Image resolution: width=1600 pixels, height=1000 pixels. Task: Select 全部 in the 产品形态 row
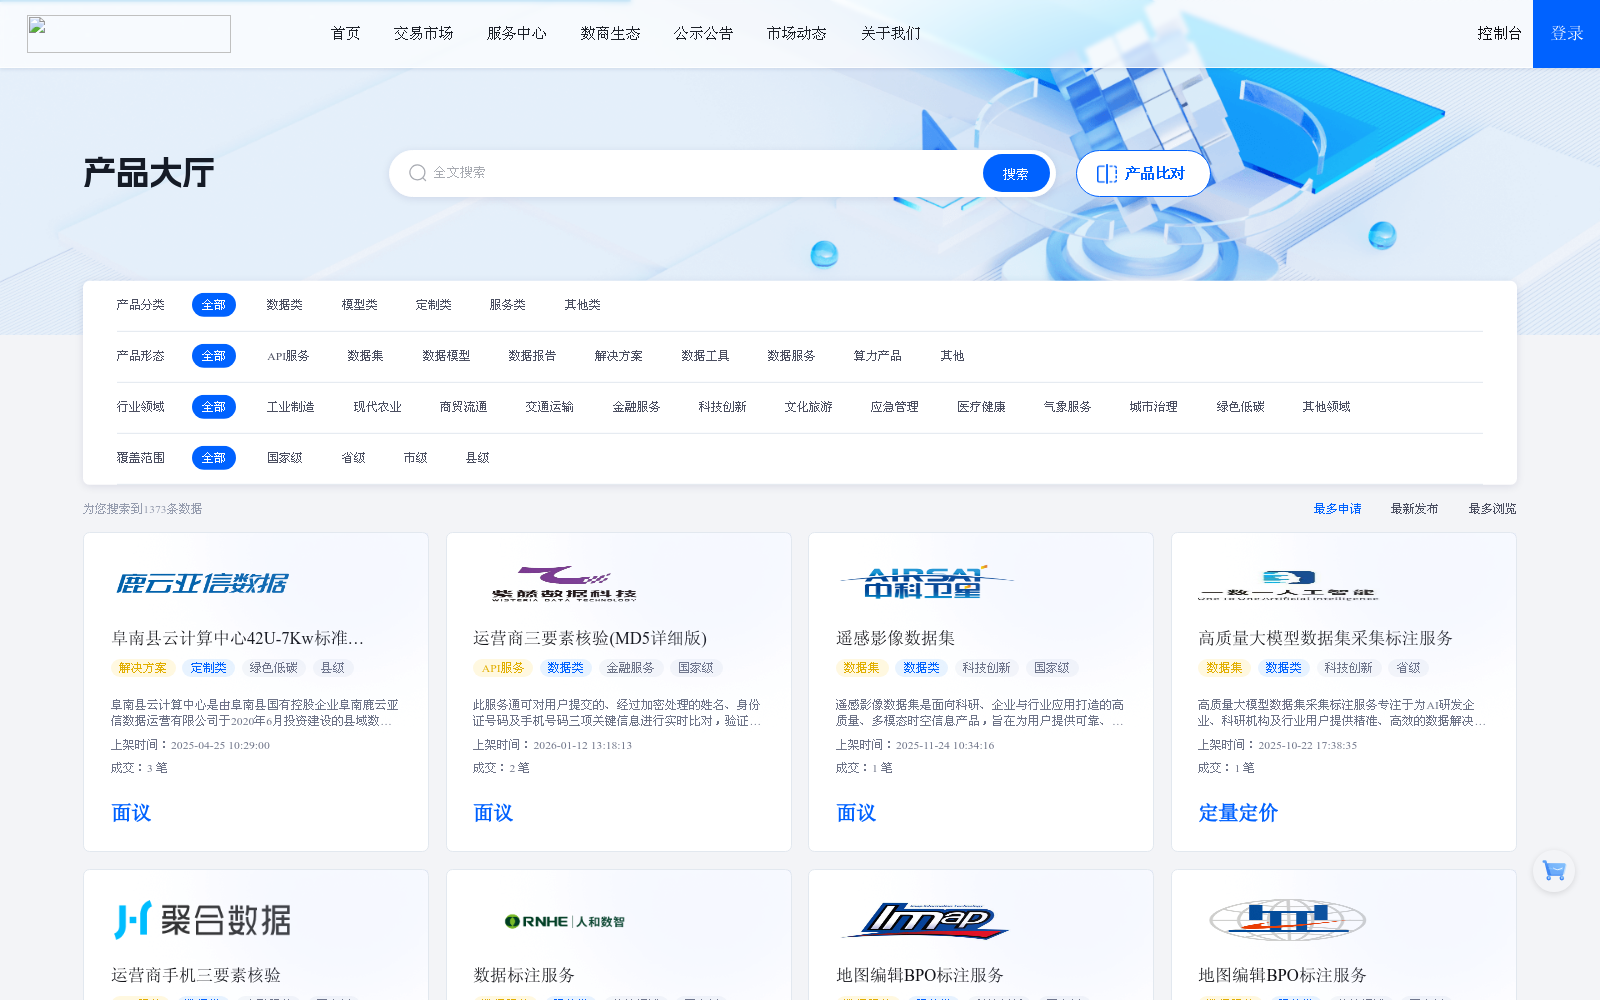pyautogui.click(x=214, y=356)
